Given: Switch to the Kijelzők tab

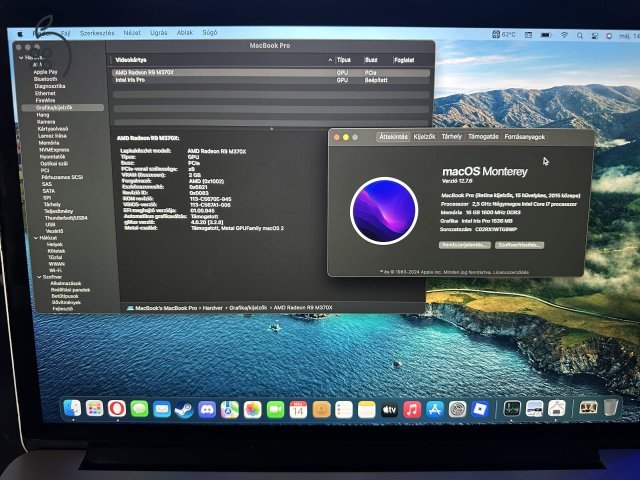Looking at the screenshot, I should click(x=424, y=137).
